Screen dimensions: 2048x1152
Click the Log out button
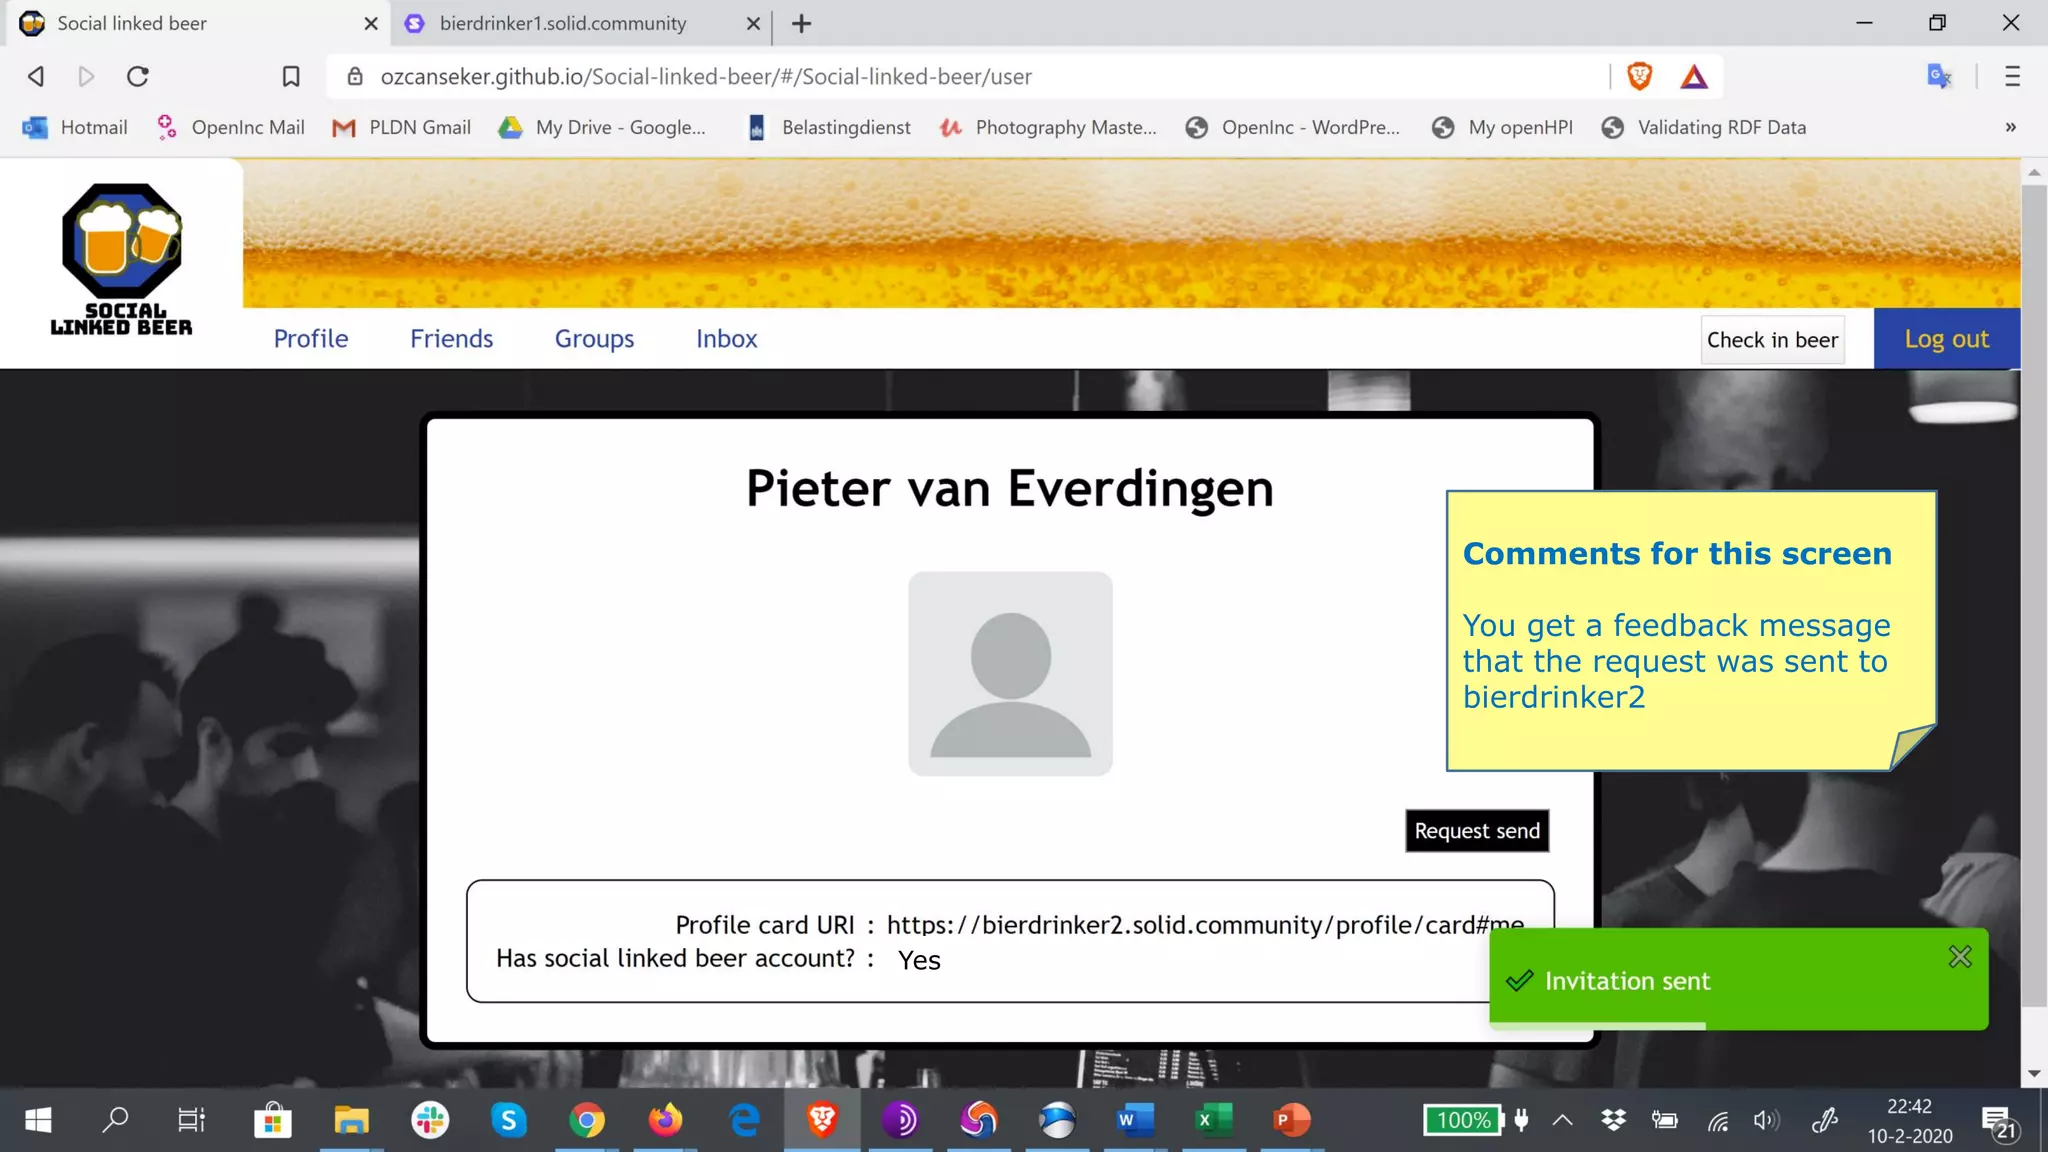pos(1946,339)
